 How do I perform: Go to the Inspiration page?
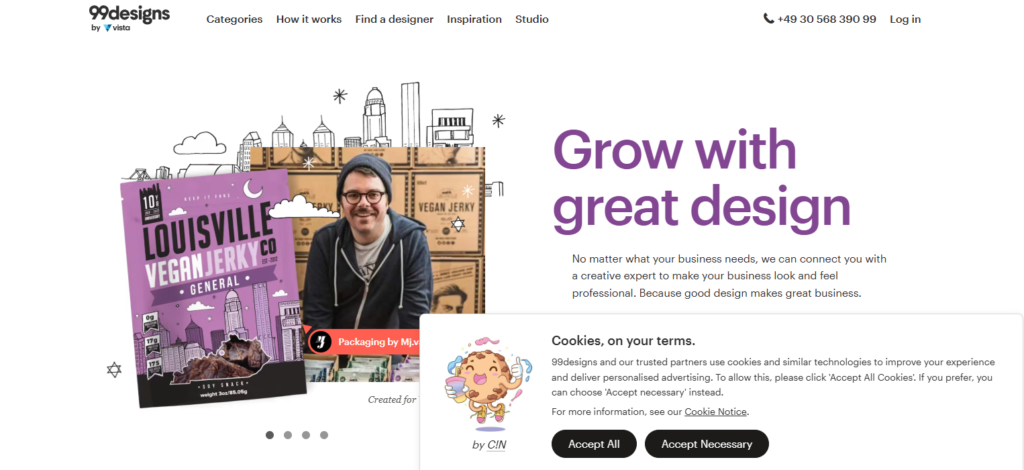(x=474, y=20)
